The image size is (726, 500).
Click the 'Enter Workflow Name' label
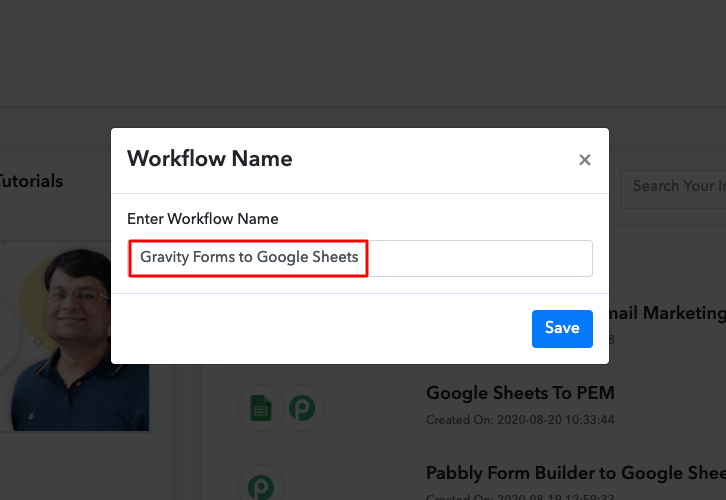pos(203,218)
